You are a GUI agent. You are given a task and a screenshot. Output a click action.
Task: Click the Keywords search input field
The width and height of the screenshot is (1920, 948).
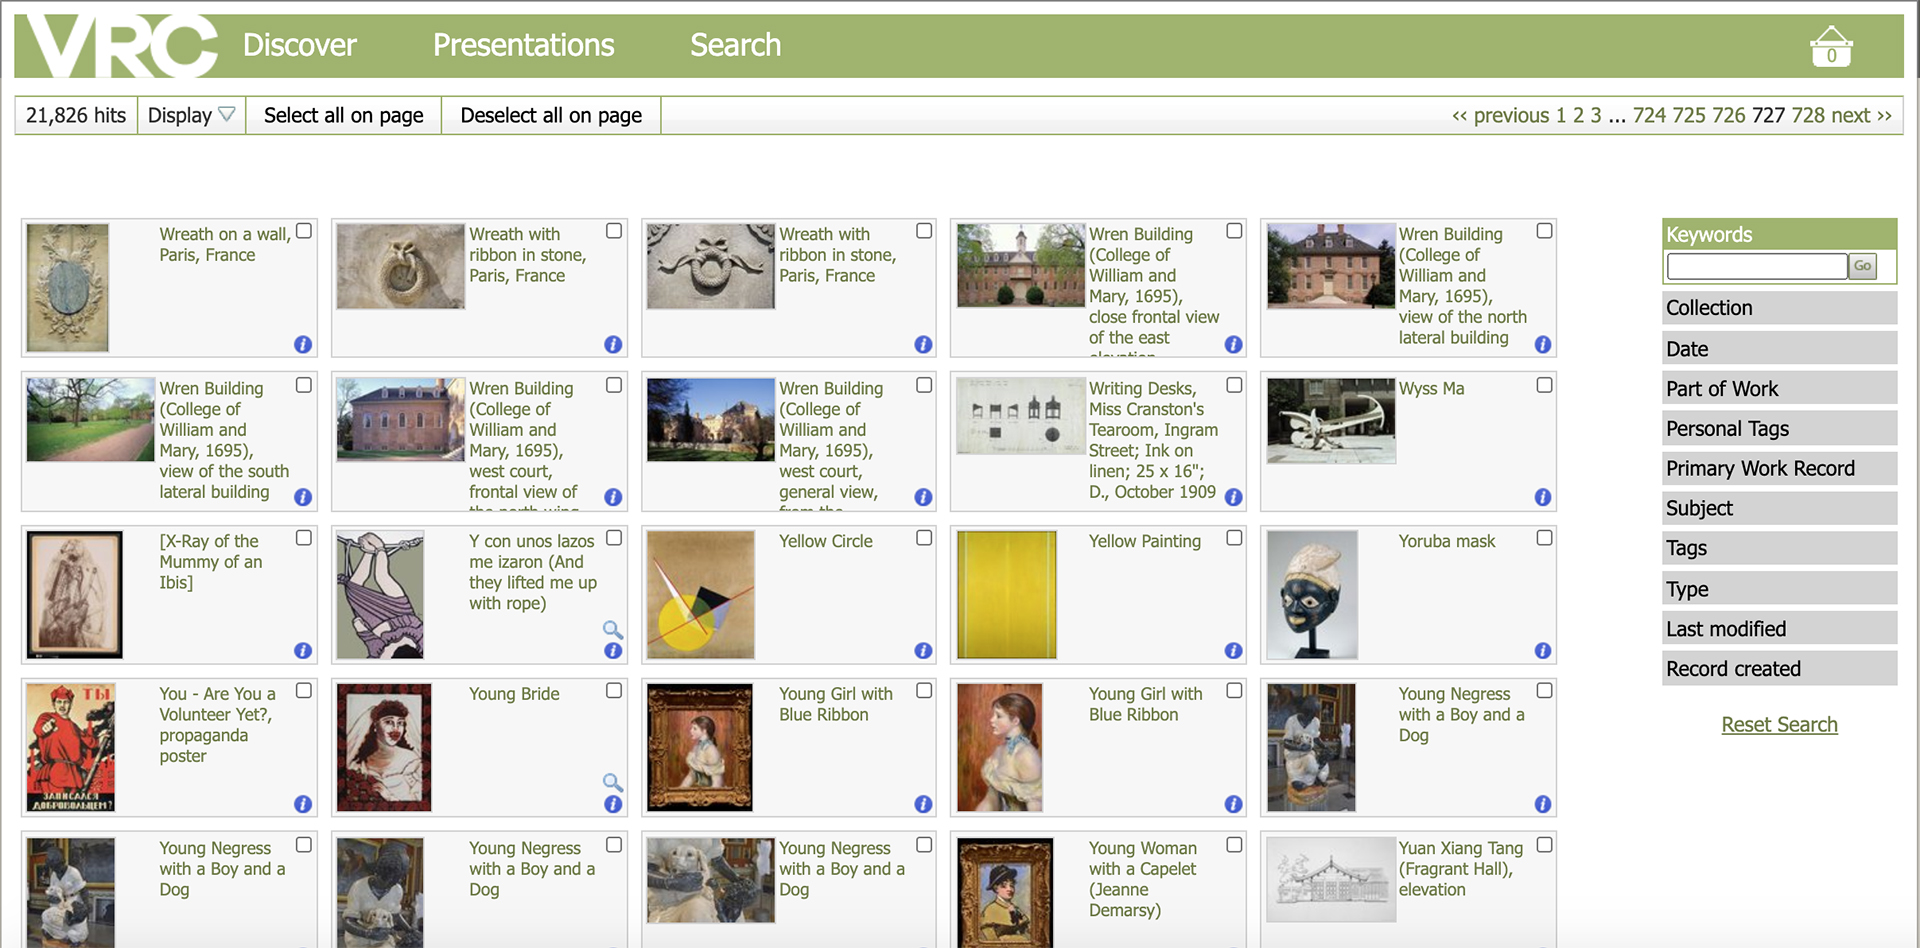(x=1756, y=266)
